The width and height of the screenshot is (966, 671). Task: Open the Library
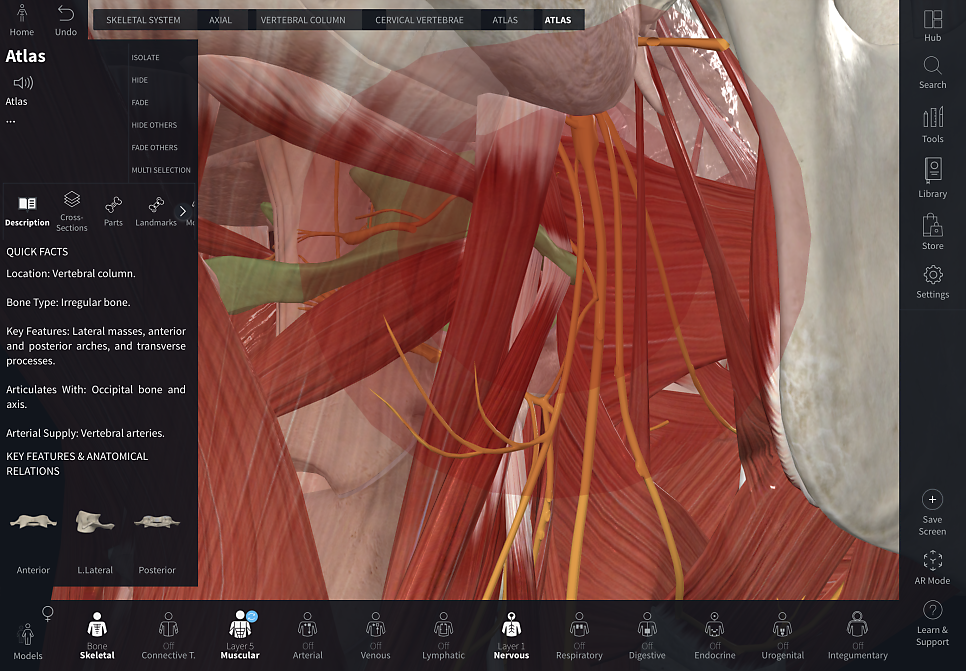tap(932, 177)
